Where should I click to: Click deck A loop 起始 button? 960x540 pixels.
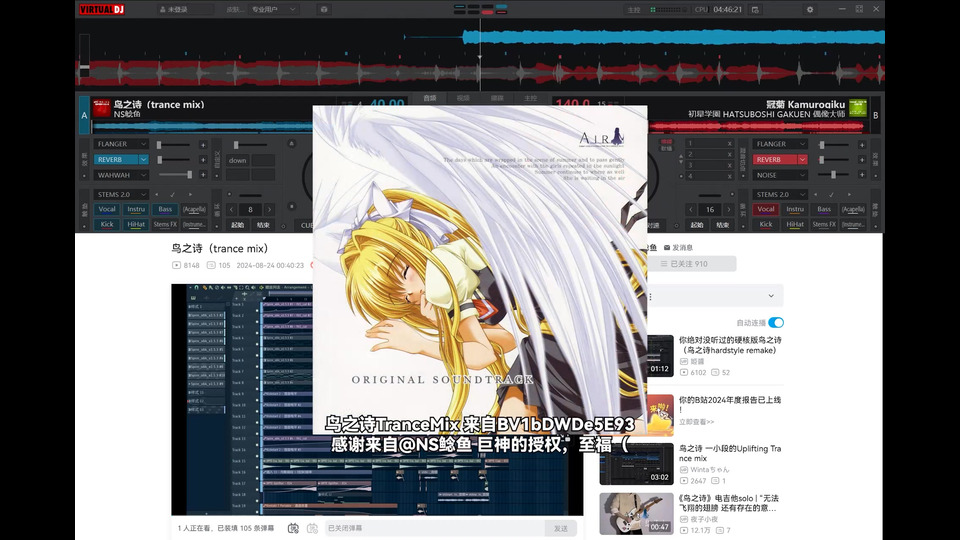pos(238,225)
